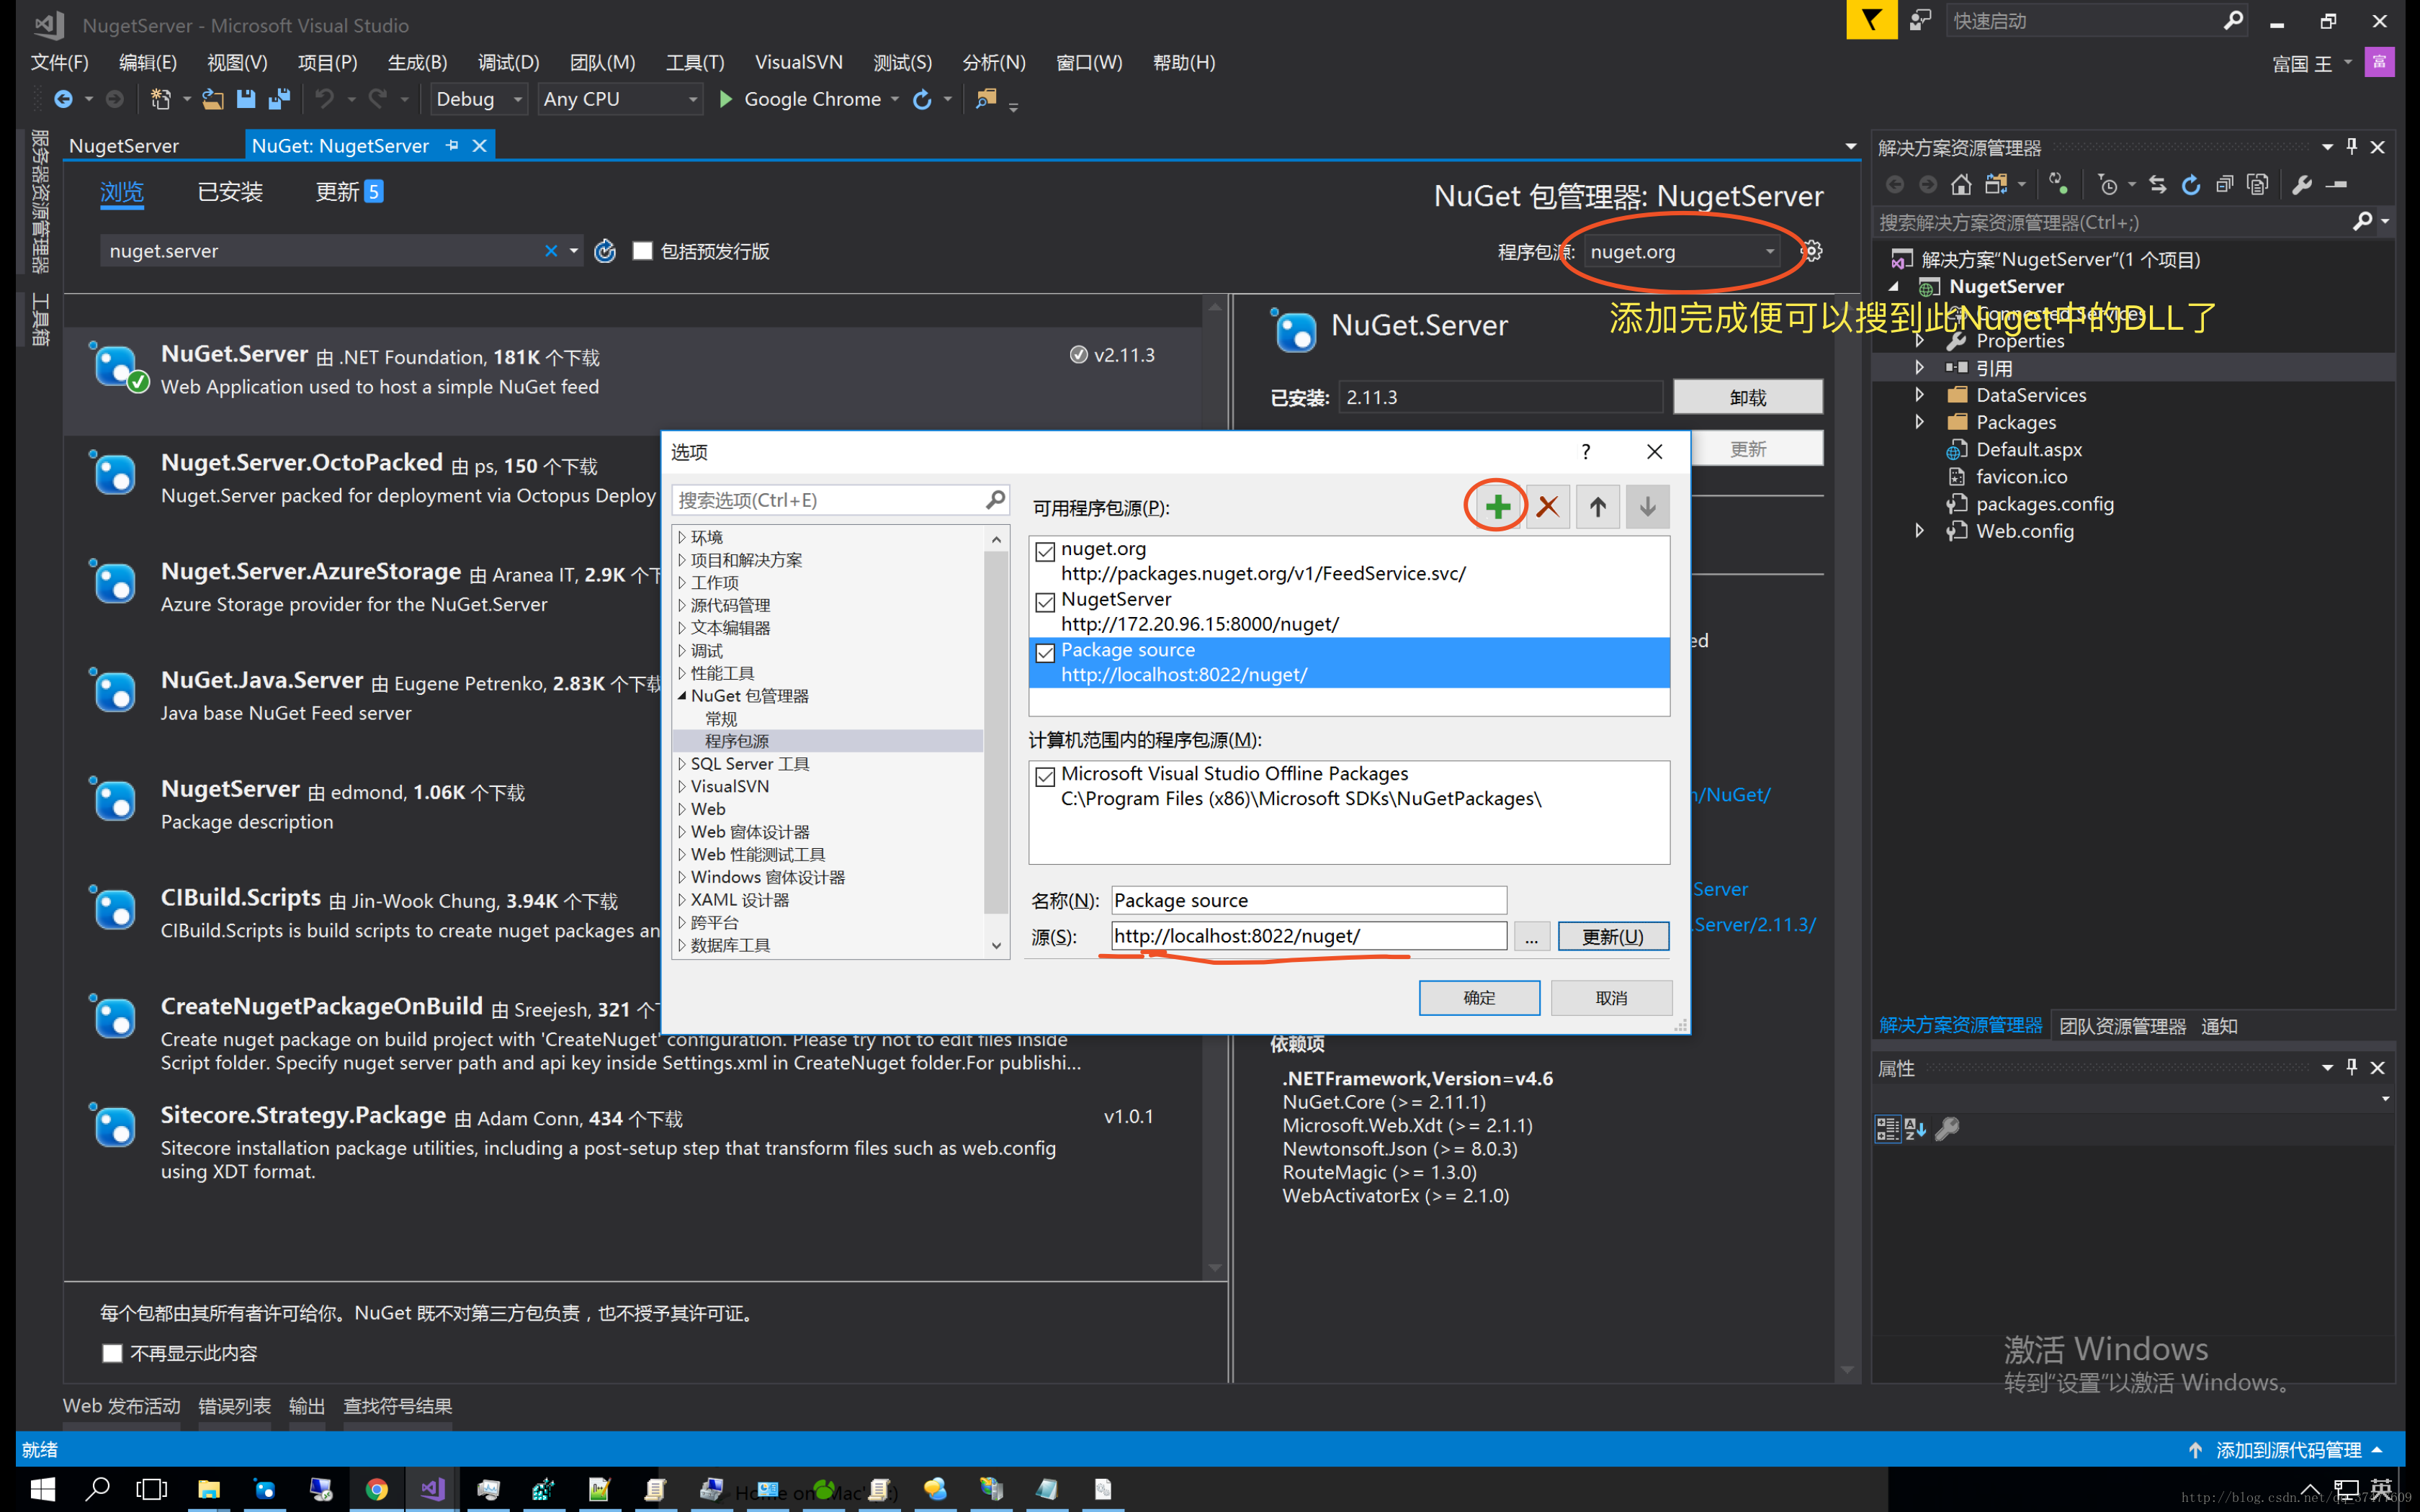
Task: Focus the 搜索选项 search box
Action: 840,499
